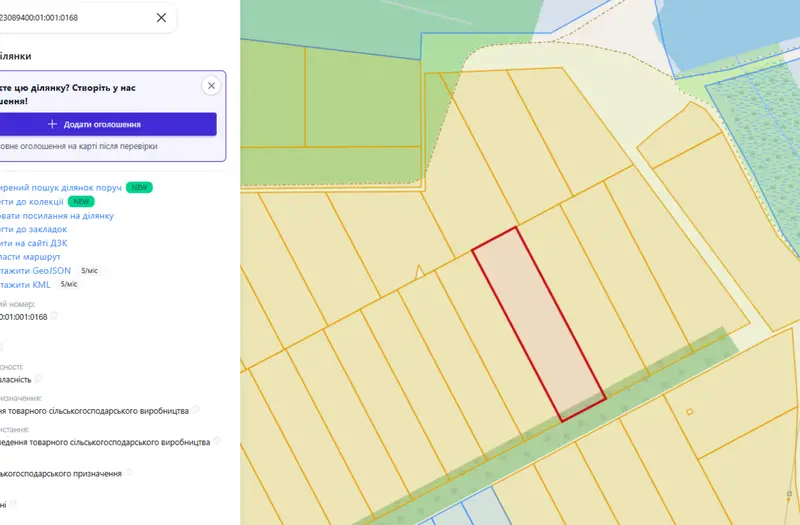Save the parcel to a collection

tap(32, 202)
